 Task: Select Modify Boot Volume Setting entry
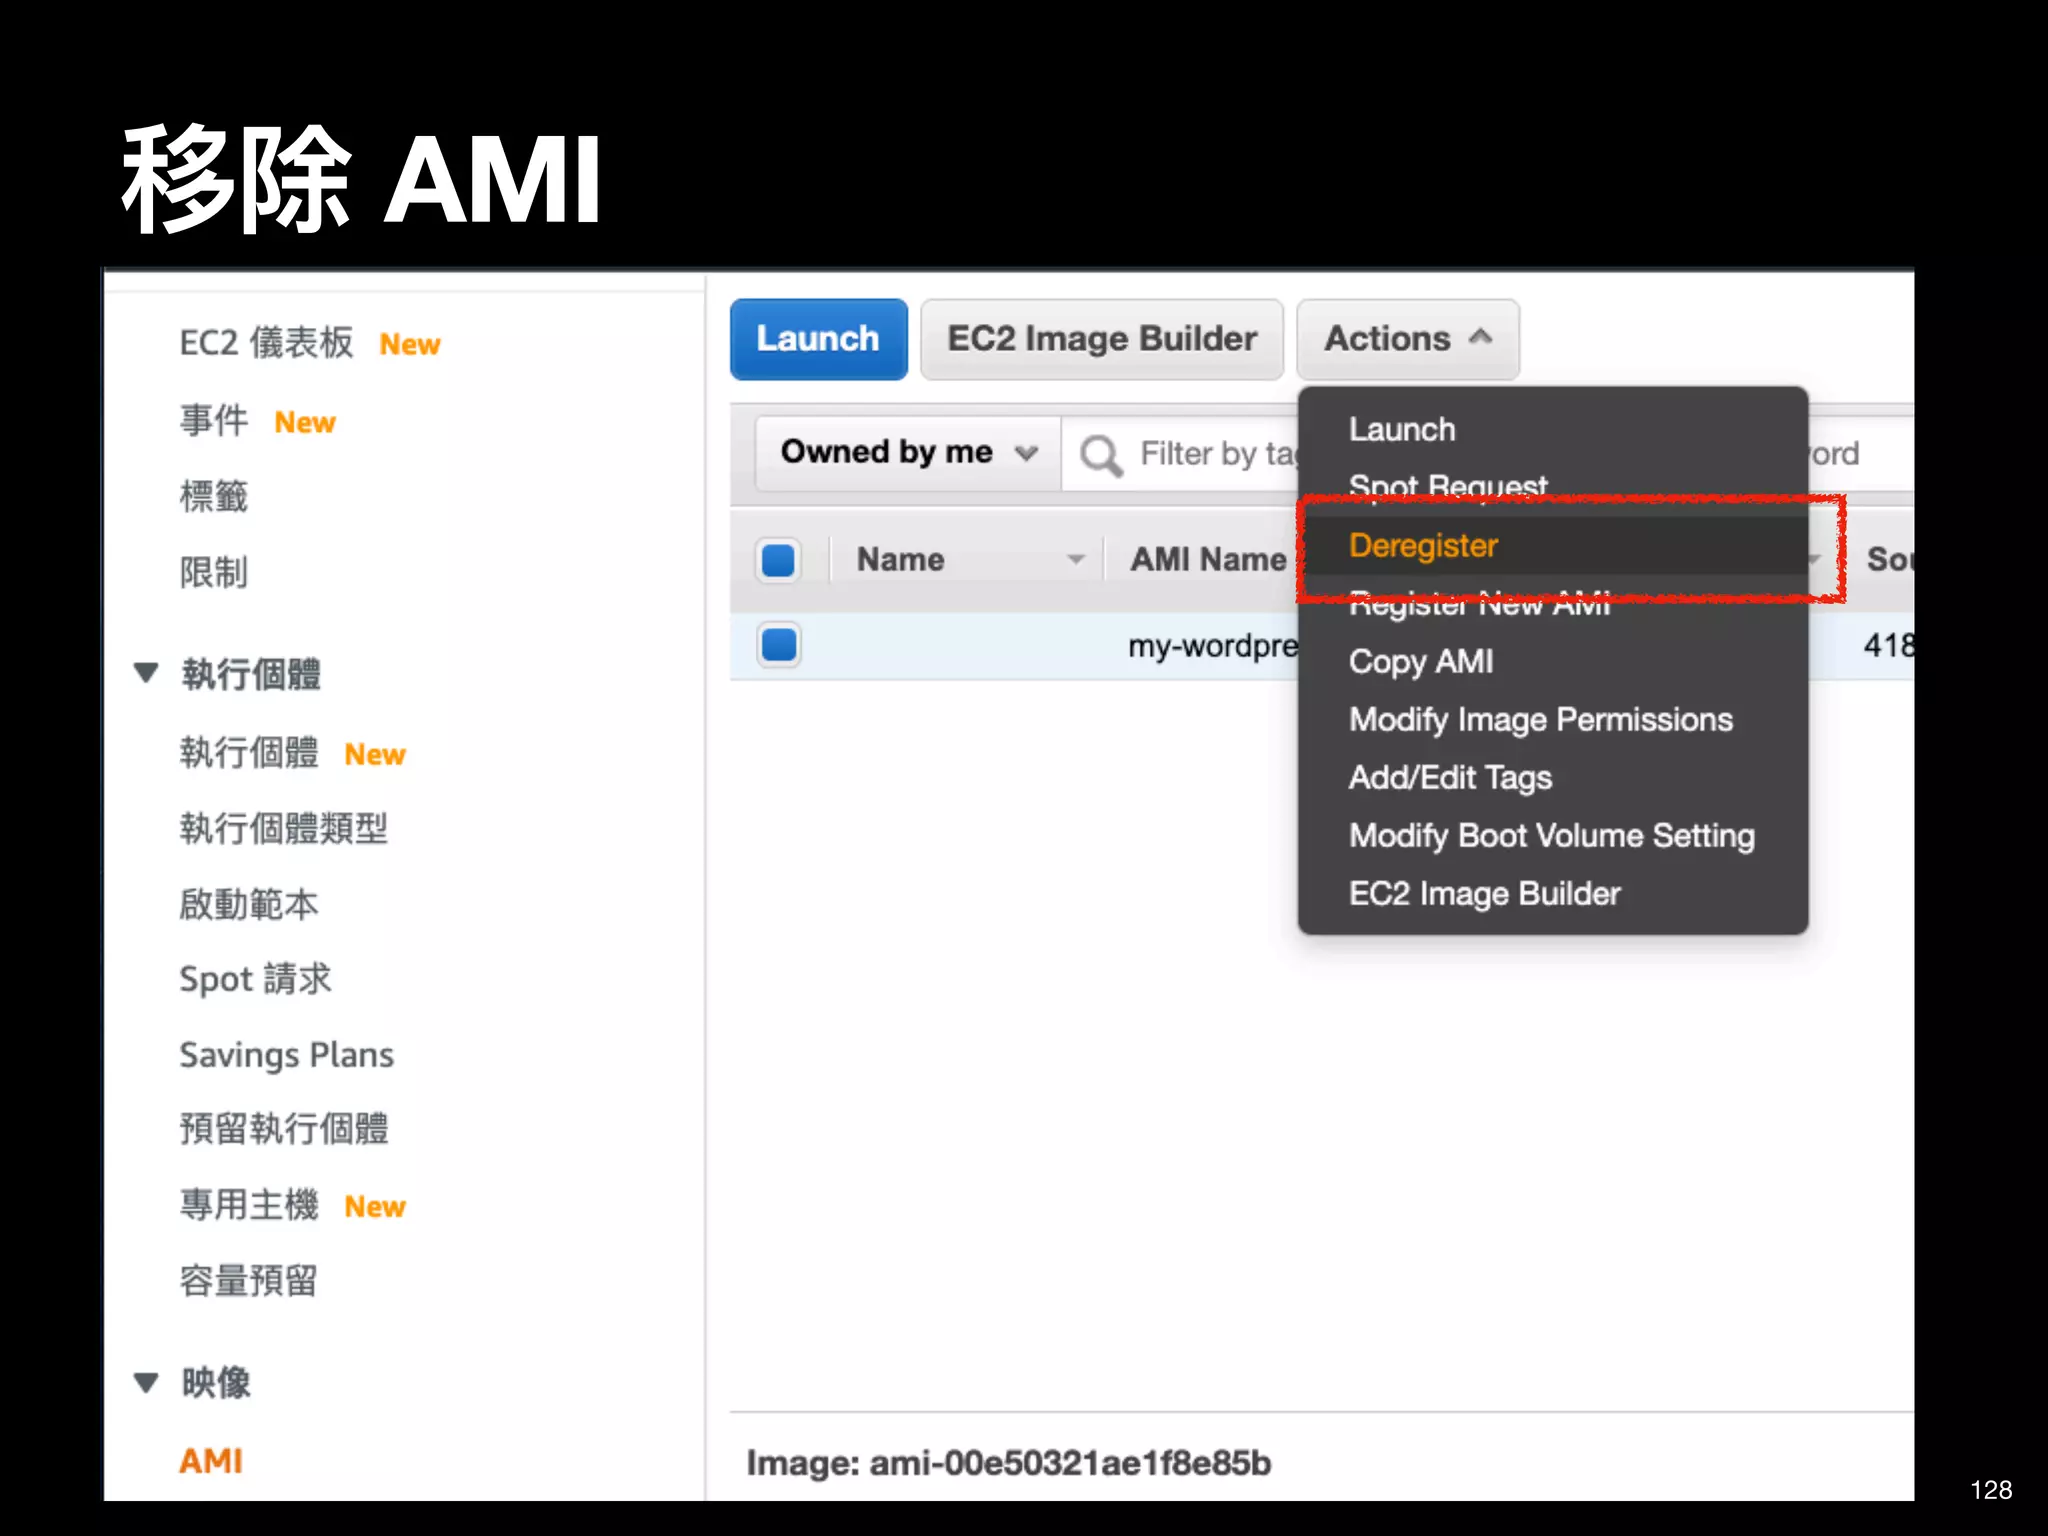point(1551,836)
